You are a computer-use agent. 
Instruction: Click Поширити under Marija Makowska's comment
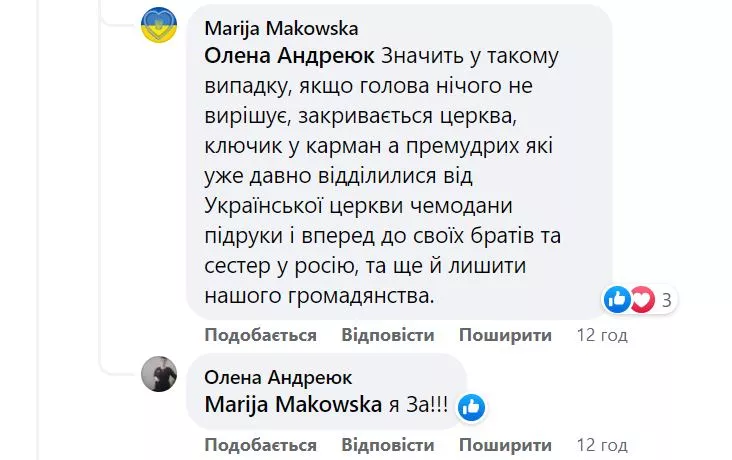[506, 335]
